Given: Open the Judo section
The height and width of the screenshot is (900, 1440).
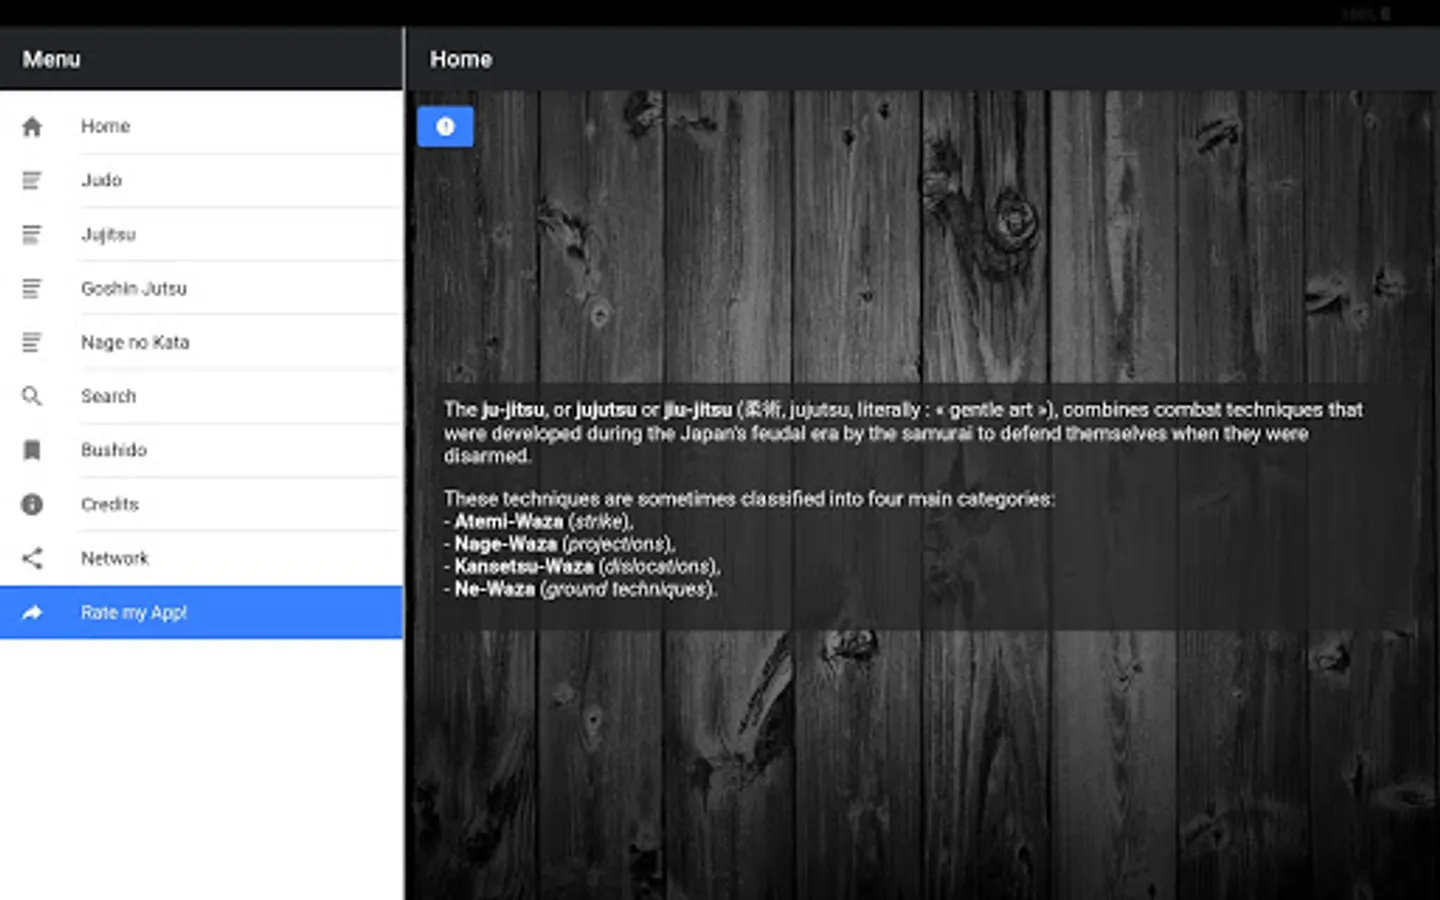Looking at the screenshot, I should click(201, 180).
